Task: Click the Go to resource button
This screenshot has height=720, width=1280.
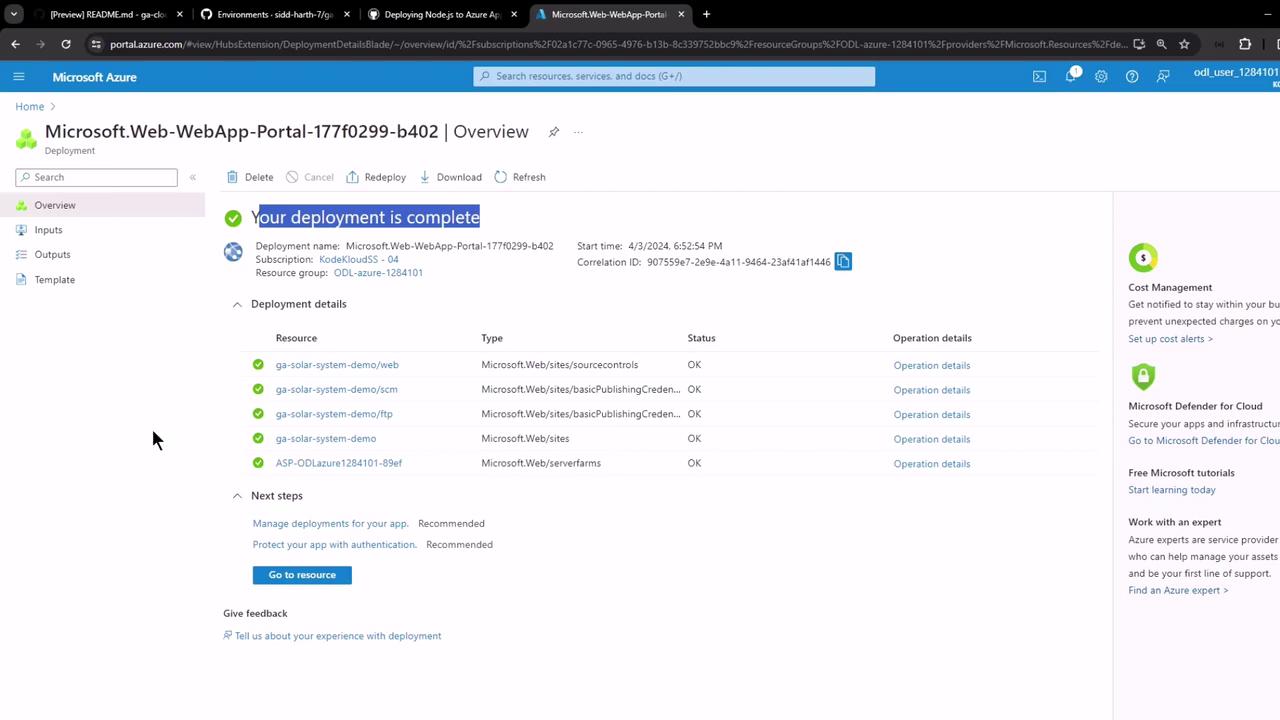Action: pos(302,575)
